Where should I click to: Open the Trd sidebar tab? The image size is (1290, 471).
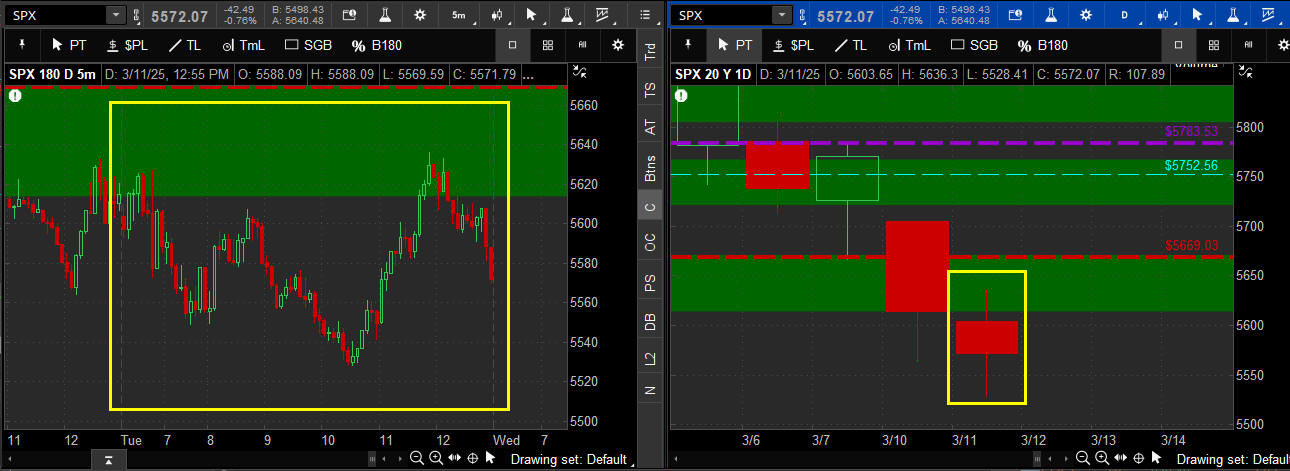click(x=650, y=52)
